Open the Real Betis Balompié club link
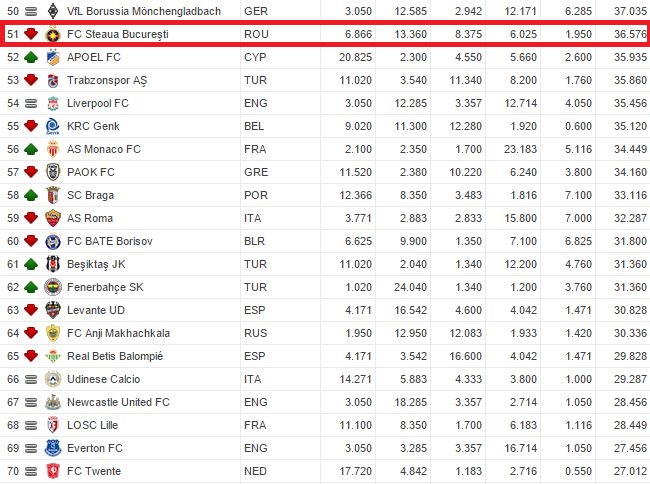 point(115,356)
